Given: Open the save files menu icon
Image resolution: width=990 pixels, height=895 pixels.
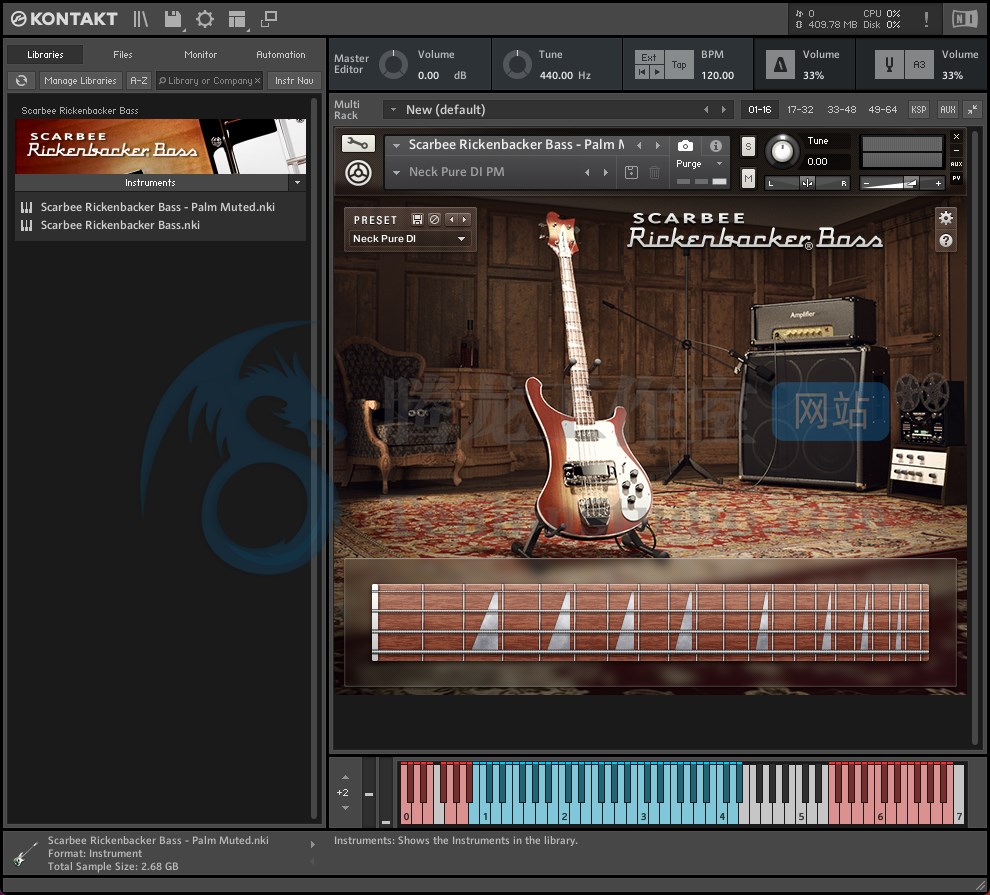Looking at the screenshot, I should tap(172, 19).
